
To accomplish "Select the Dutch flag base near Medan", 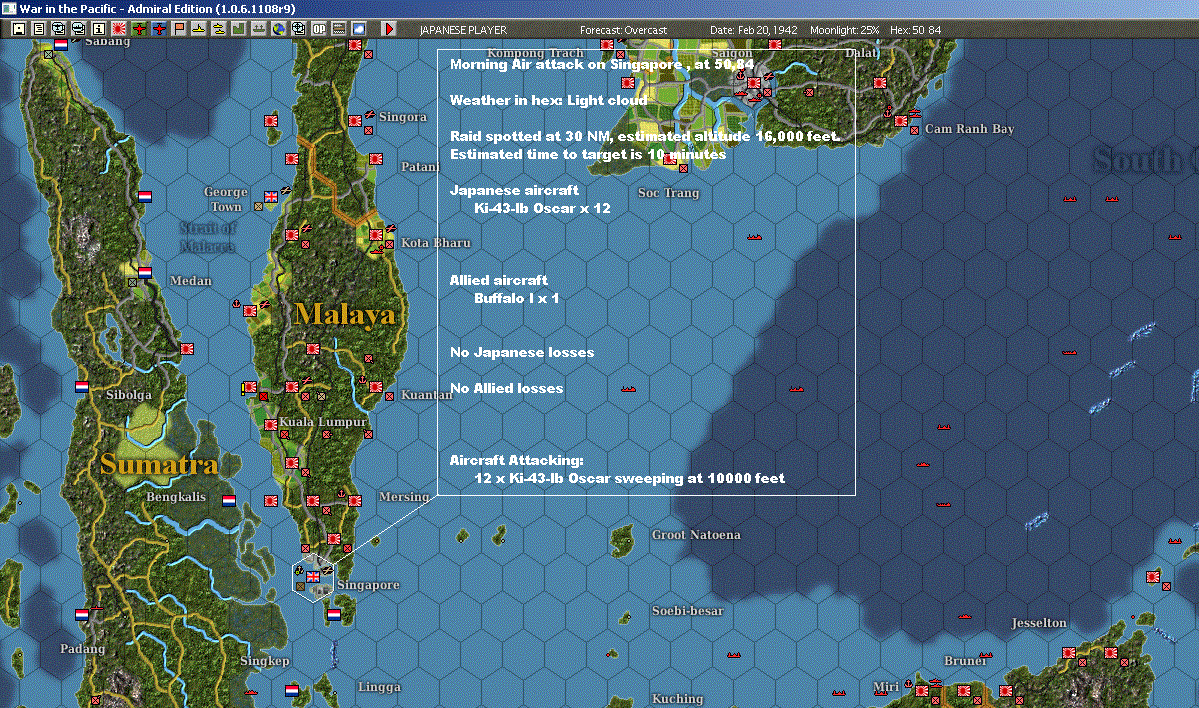I will [x=145, y=273].
